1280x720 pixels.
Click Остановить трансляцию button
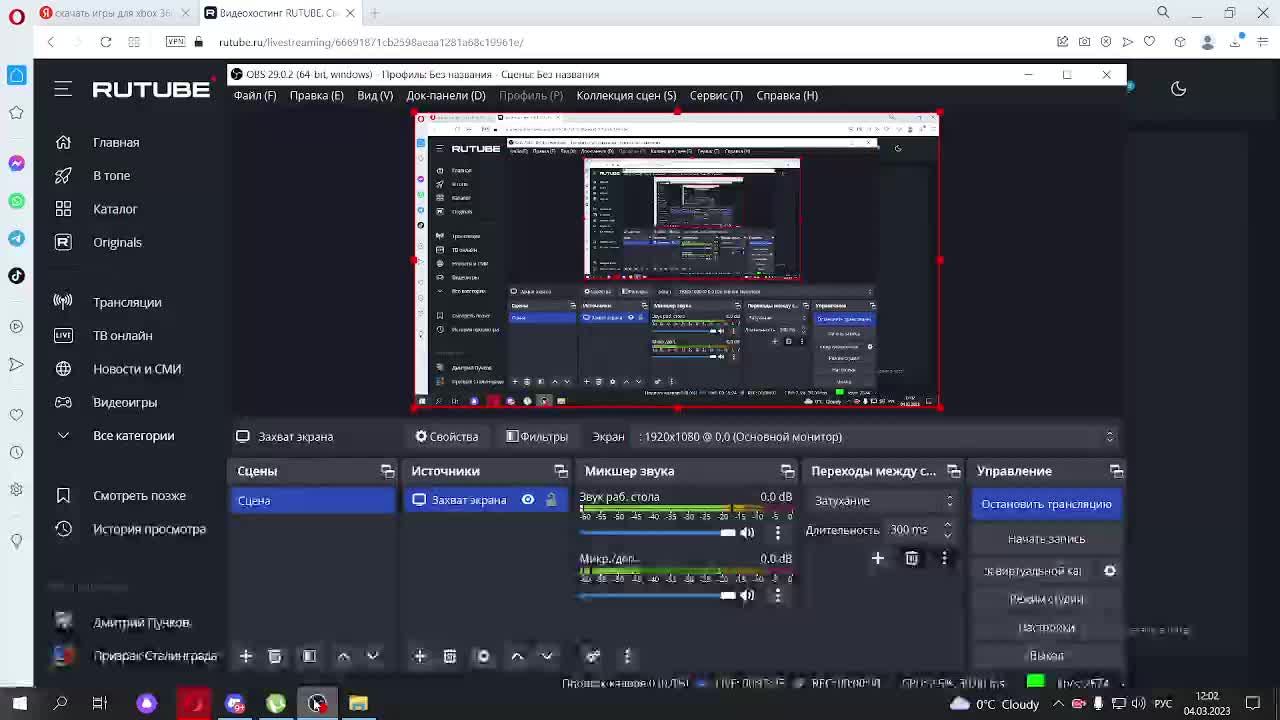[x=1046, y=504]
